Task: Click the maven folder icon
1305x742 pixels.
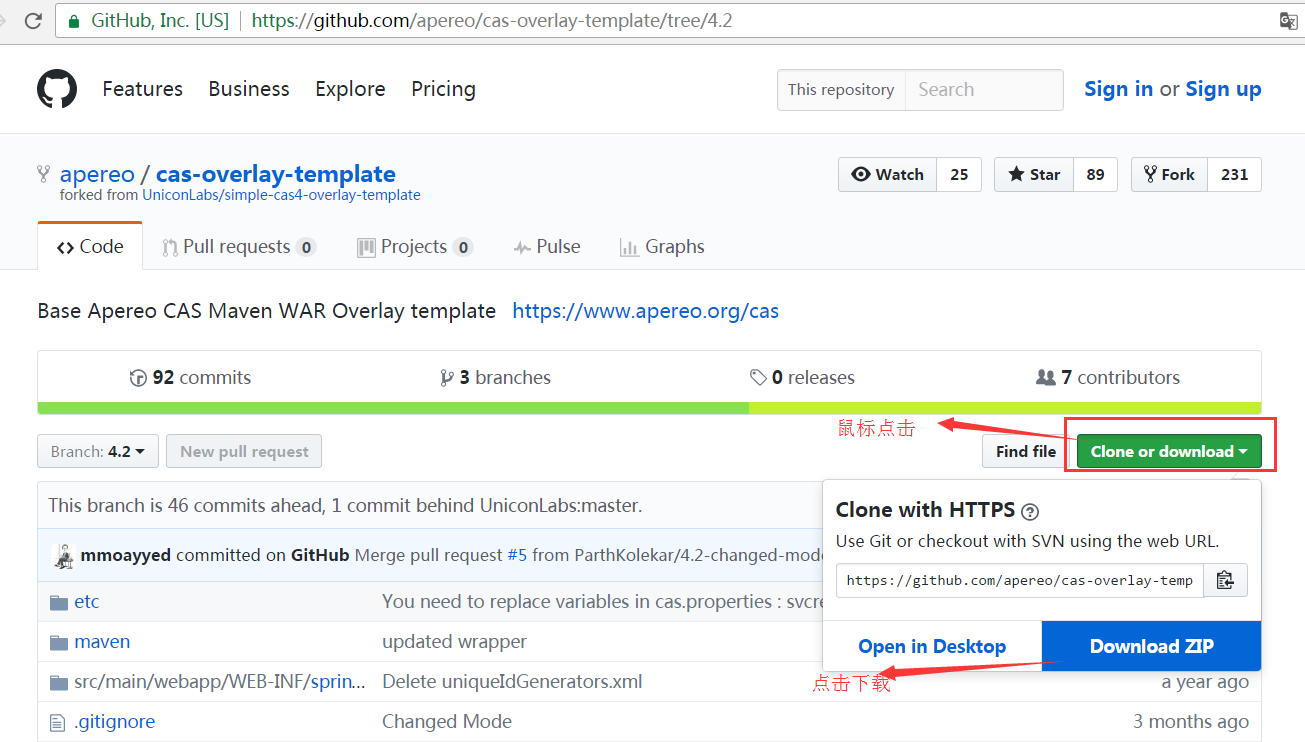Action: point(59,642)
